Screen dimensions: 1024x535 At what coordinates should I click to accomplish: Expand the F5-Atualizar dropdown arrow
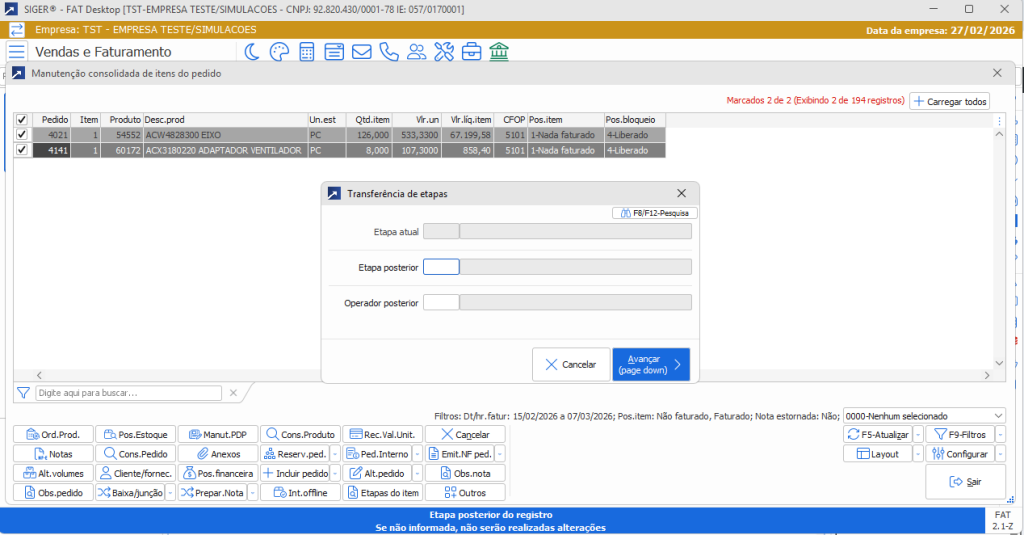(x=918, y=434)
